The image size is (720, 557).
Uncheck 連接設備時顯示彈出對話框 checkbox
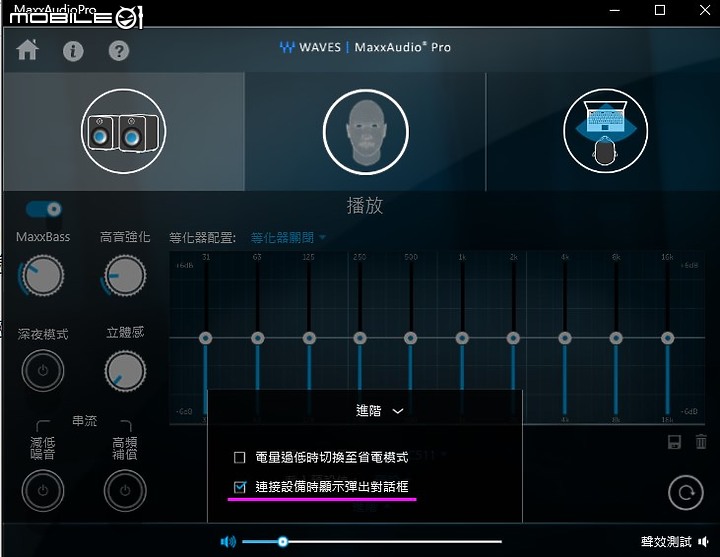pyautogui.click(x=239, y=487)
